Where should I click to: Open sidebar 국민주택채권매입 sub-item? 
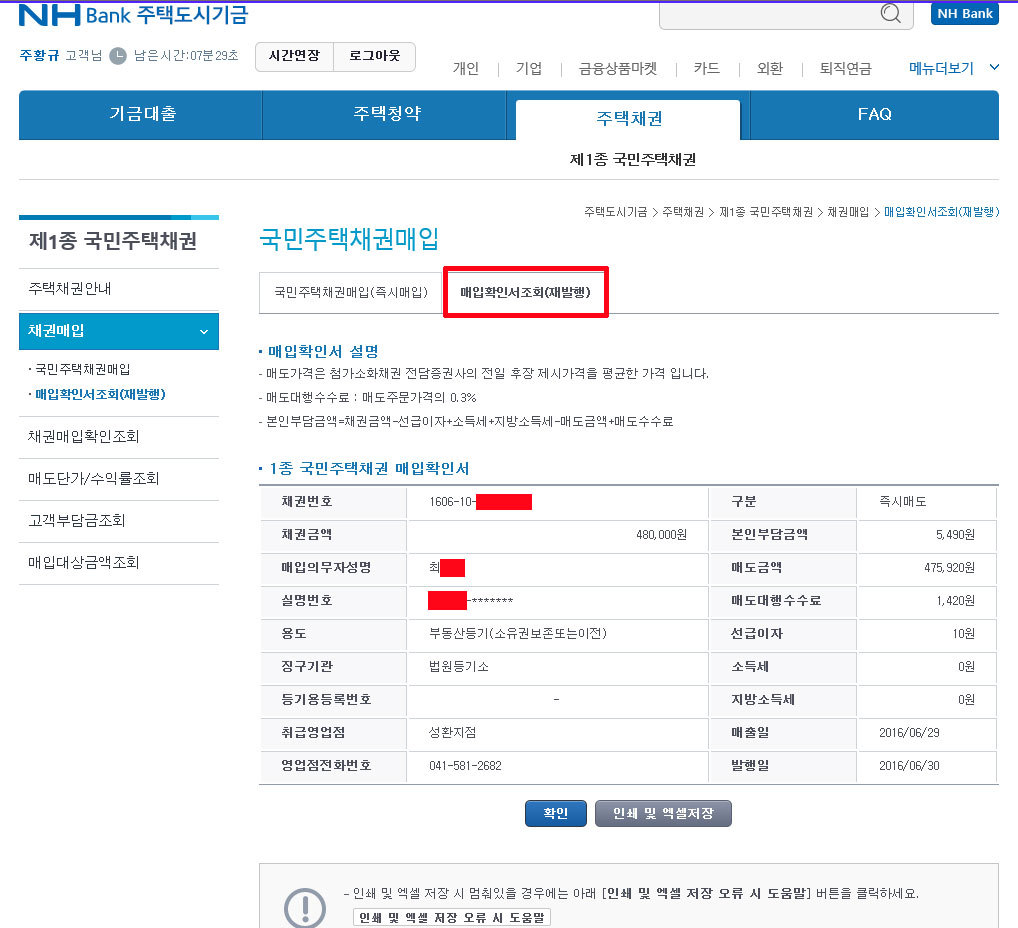click(82, 370)
